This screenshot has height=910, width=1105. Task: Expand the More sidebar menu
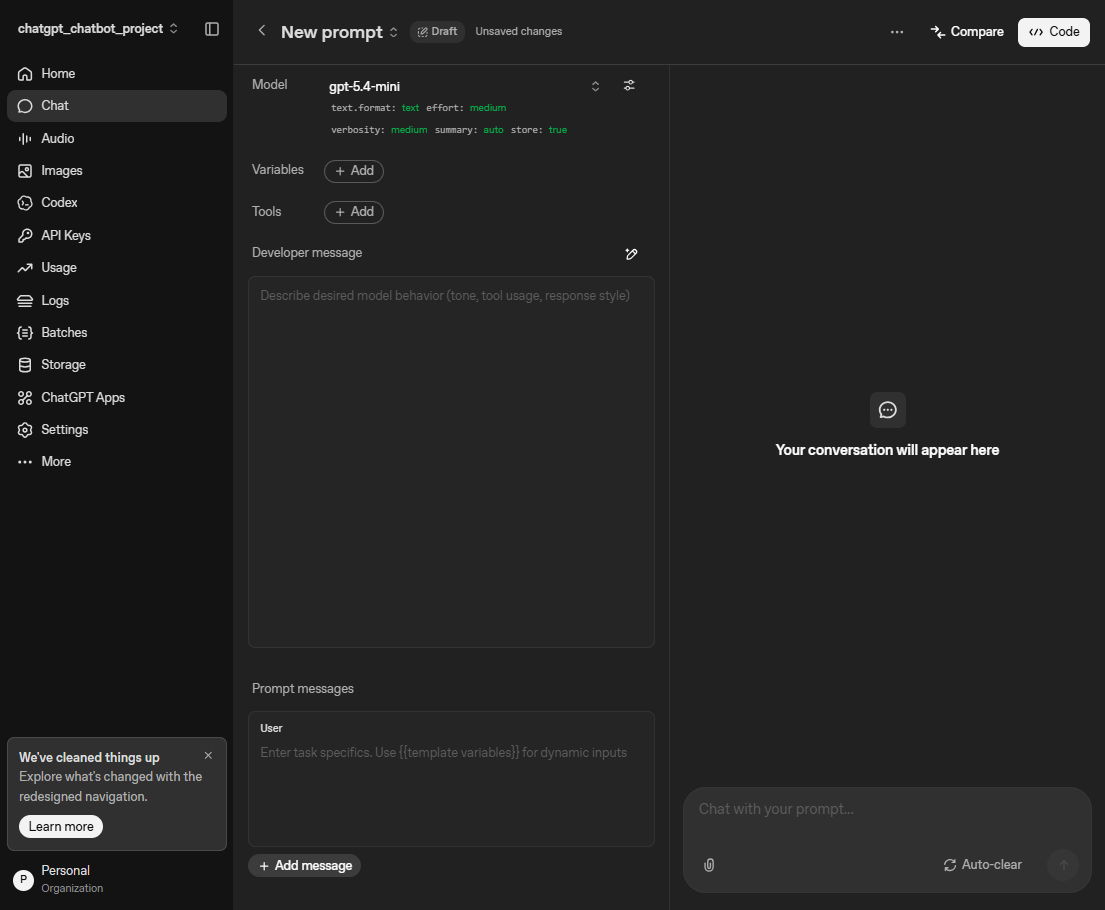[x=117, y=462]
